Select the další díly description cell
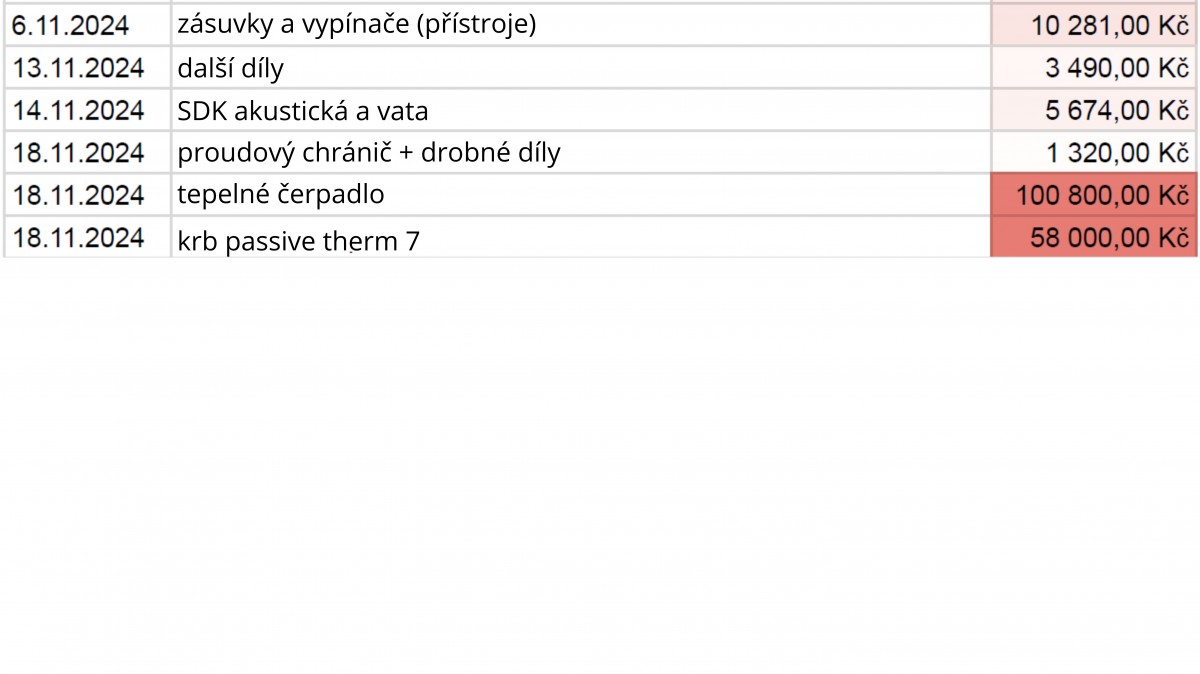The height and width of the screenshot is (674, 1200). (581, 68)
